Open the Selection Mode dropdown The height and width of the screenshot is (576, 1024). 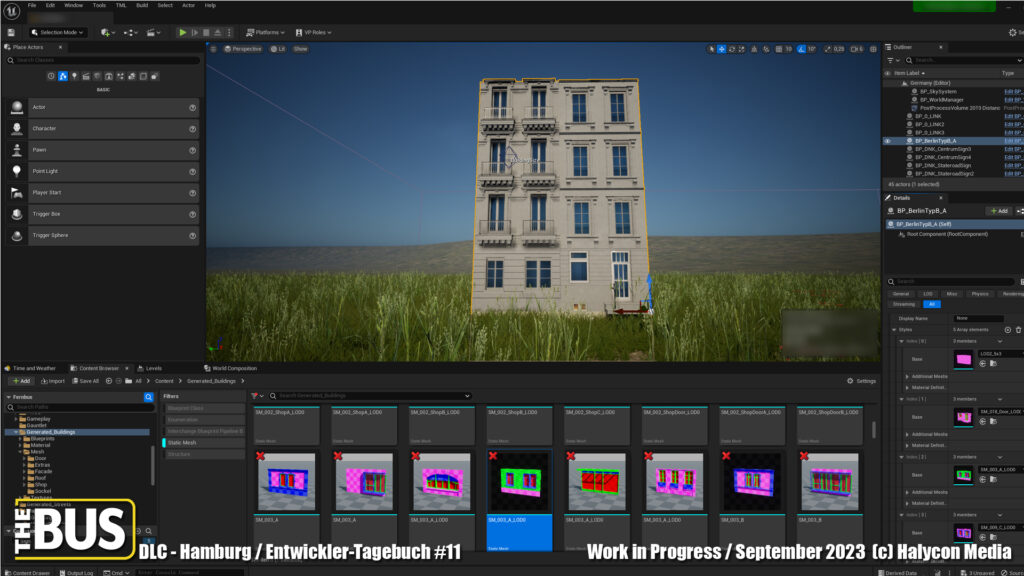[x=60, y=32]
